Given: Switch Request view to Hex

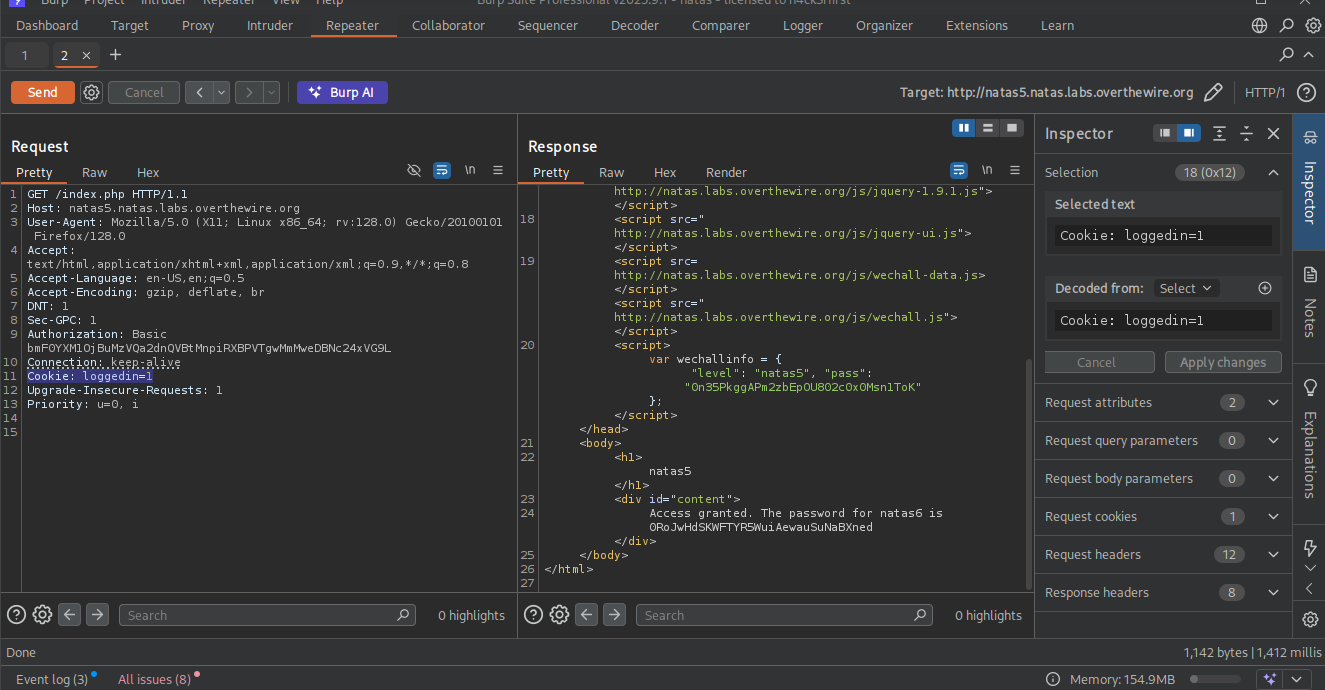Looking at the screenshot, I should click(x=148, y=172).
